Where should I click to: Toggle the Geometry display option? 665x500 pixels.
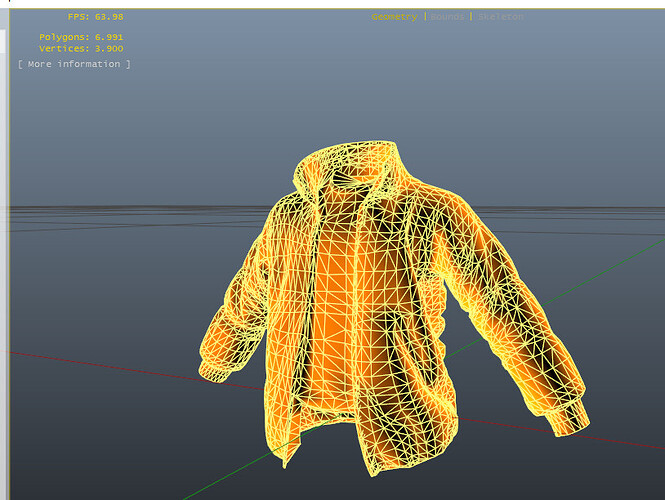click(x=394, y=17)
